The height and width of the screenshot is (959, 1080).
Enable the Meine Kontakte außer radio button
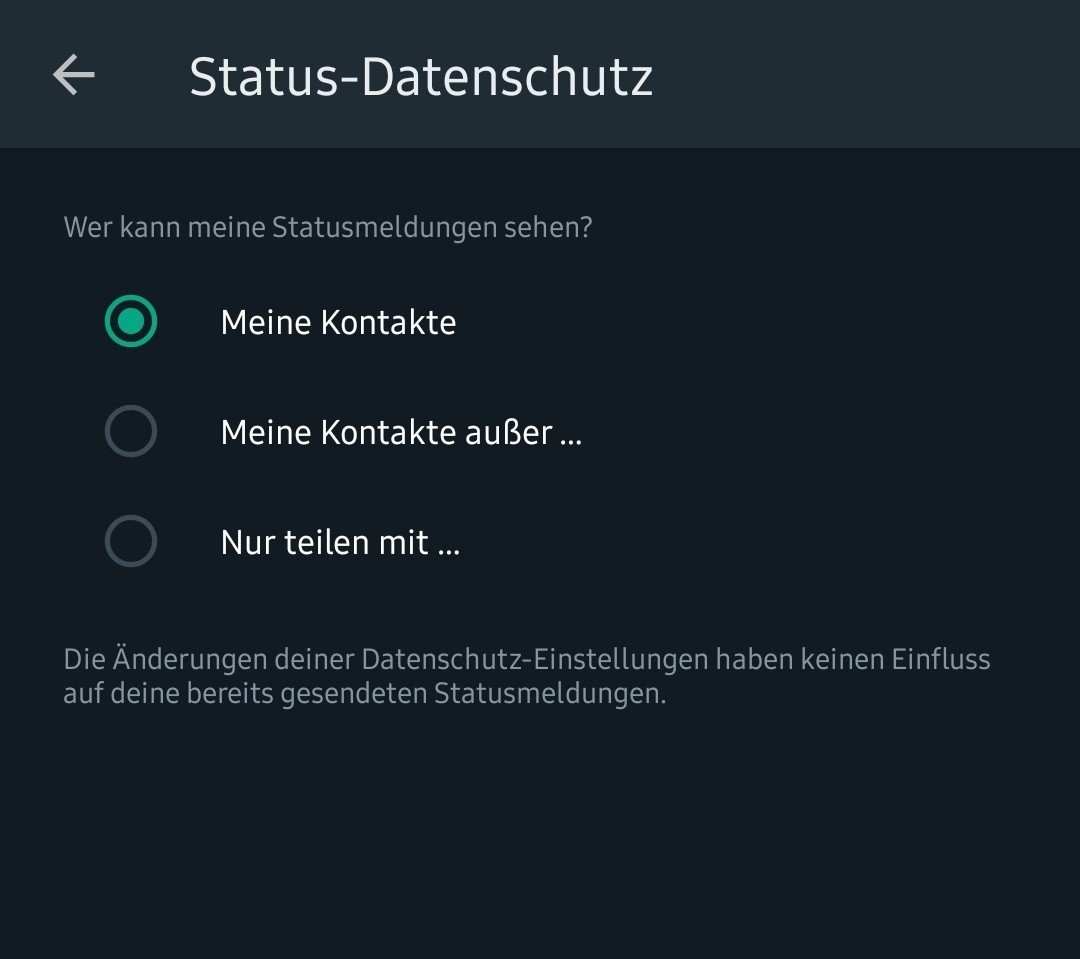[x=131, y=432]
